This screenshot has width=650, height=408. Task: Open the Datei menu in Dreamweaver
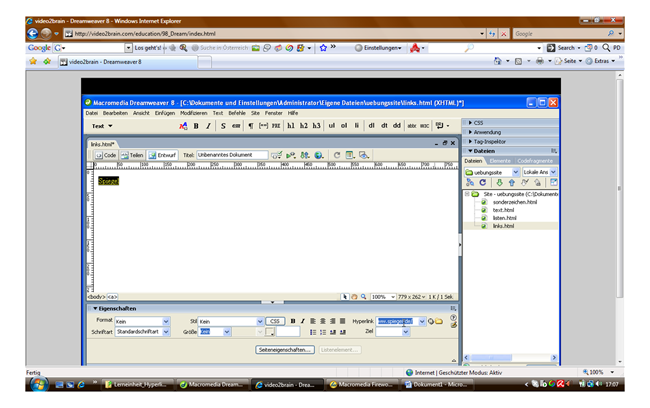point(92,113)
